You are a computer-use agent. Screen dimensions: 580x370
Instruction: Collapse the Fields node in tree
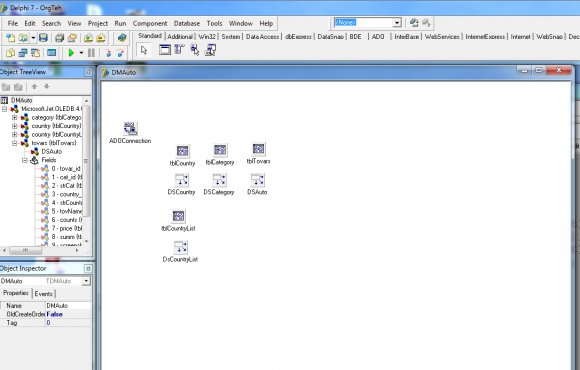(x=24, y=160)
